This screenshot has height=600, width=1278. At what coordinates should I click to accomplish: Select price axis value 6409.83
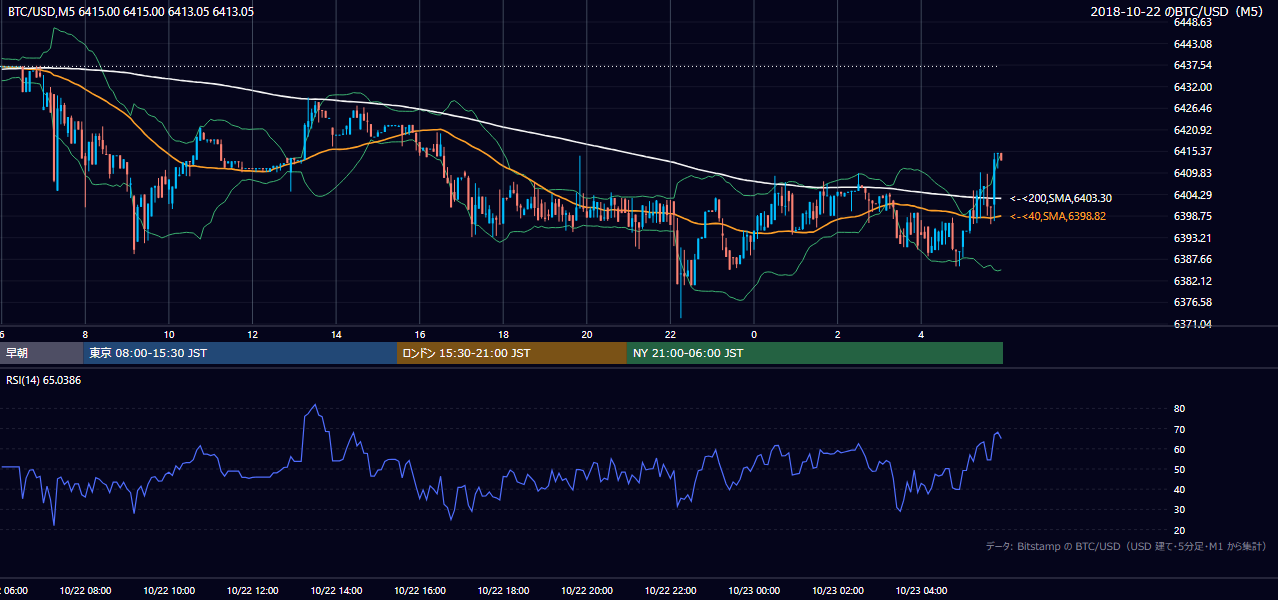[1193, 173]
